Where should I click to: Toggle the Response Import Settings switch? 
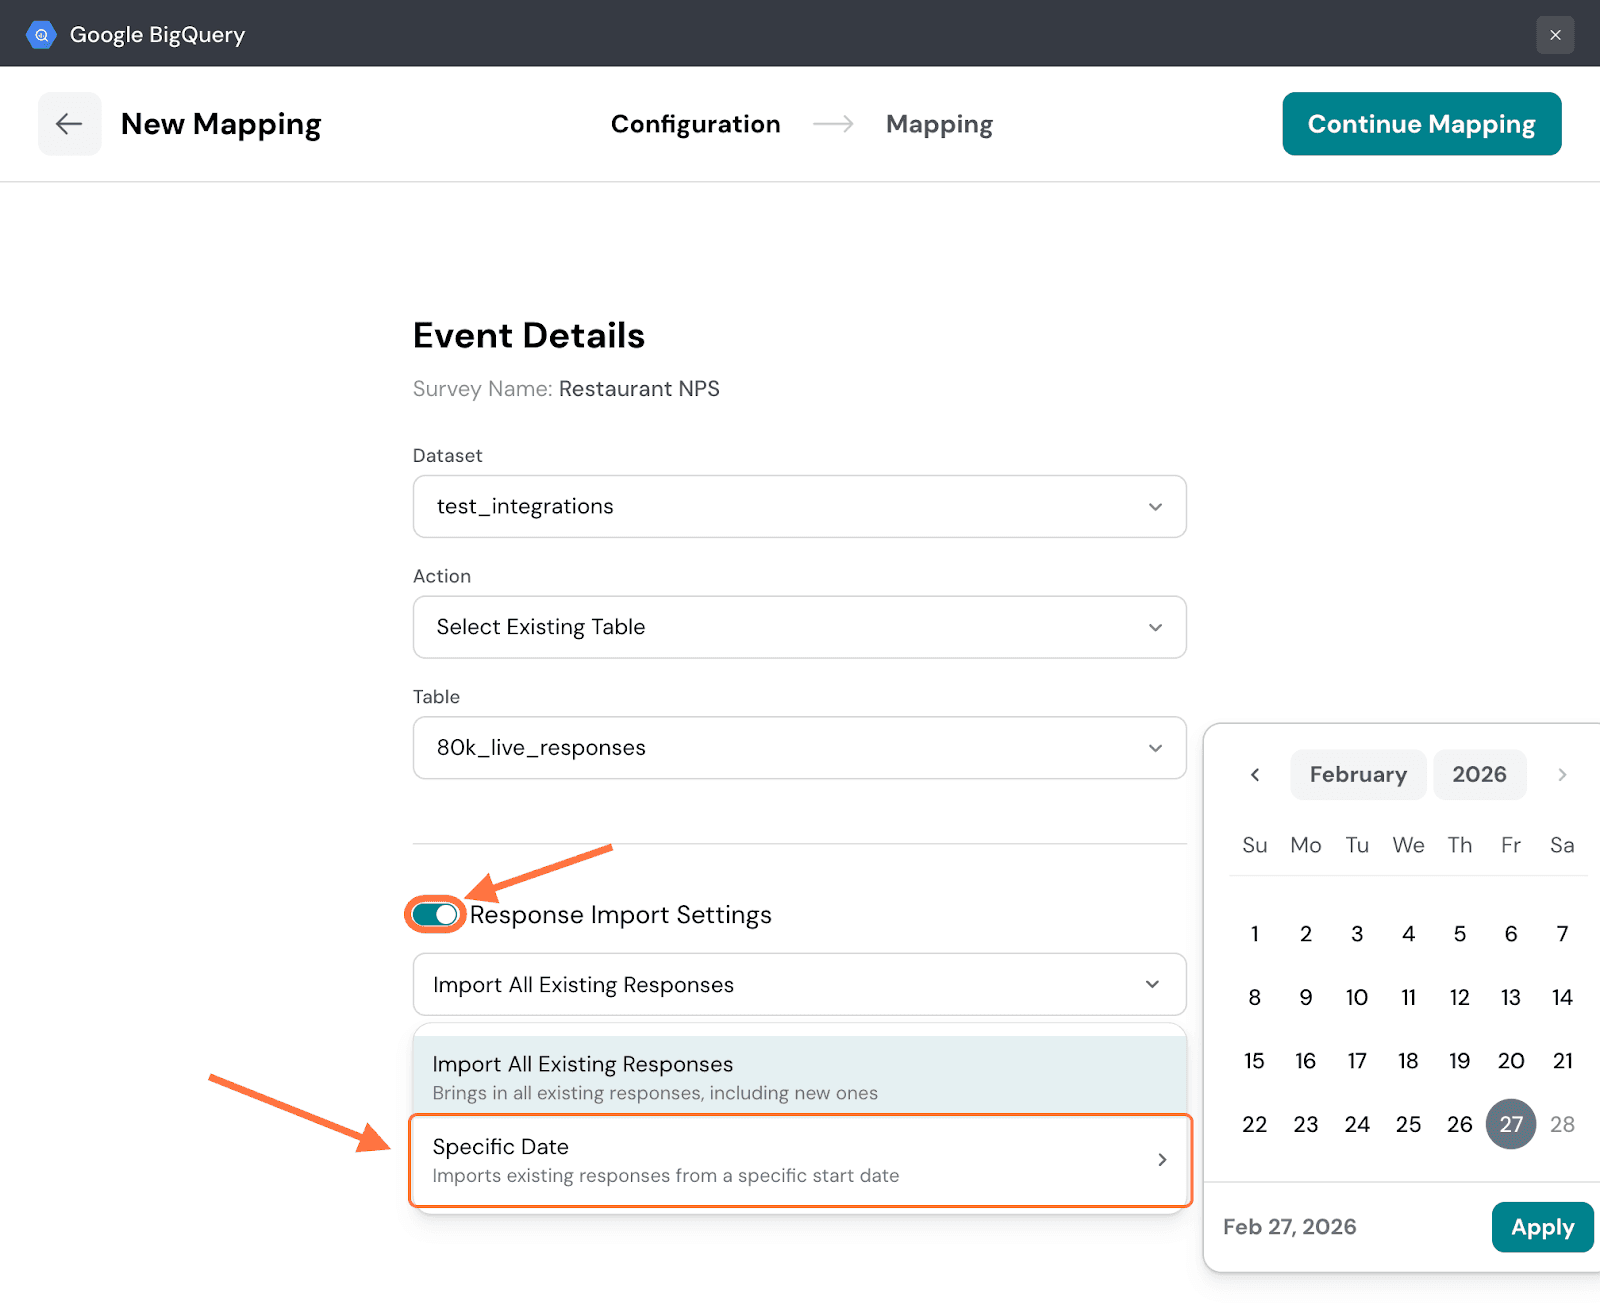point(435,915)
